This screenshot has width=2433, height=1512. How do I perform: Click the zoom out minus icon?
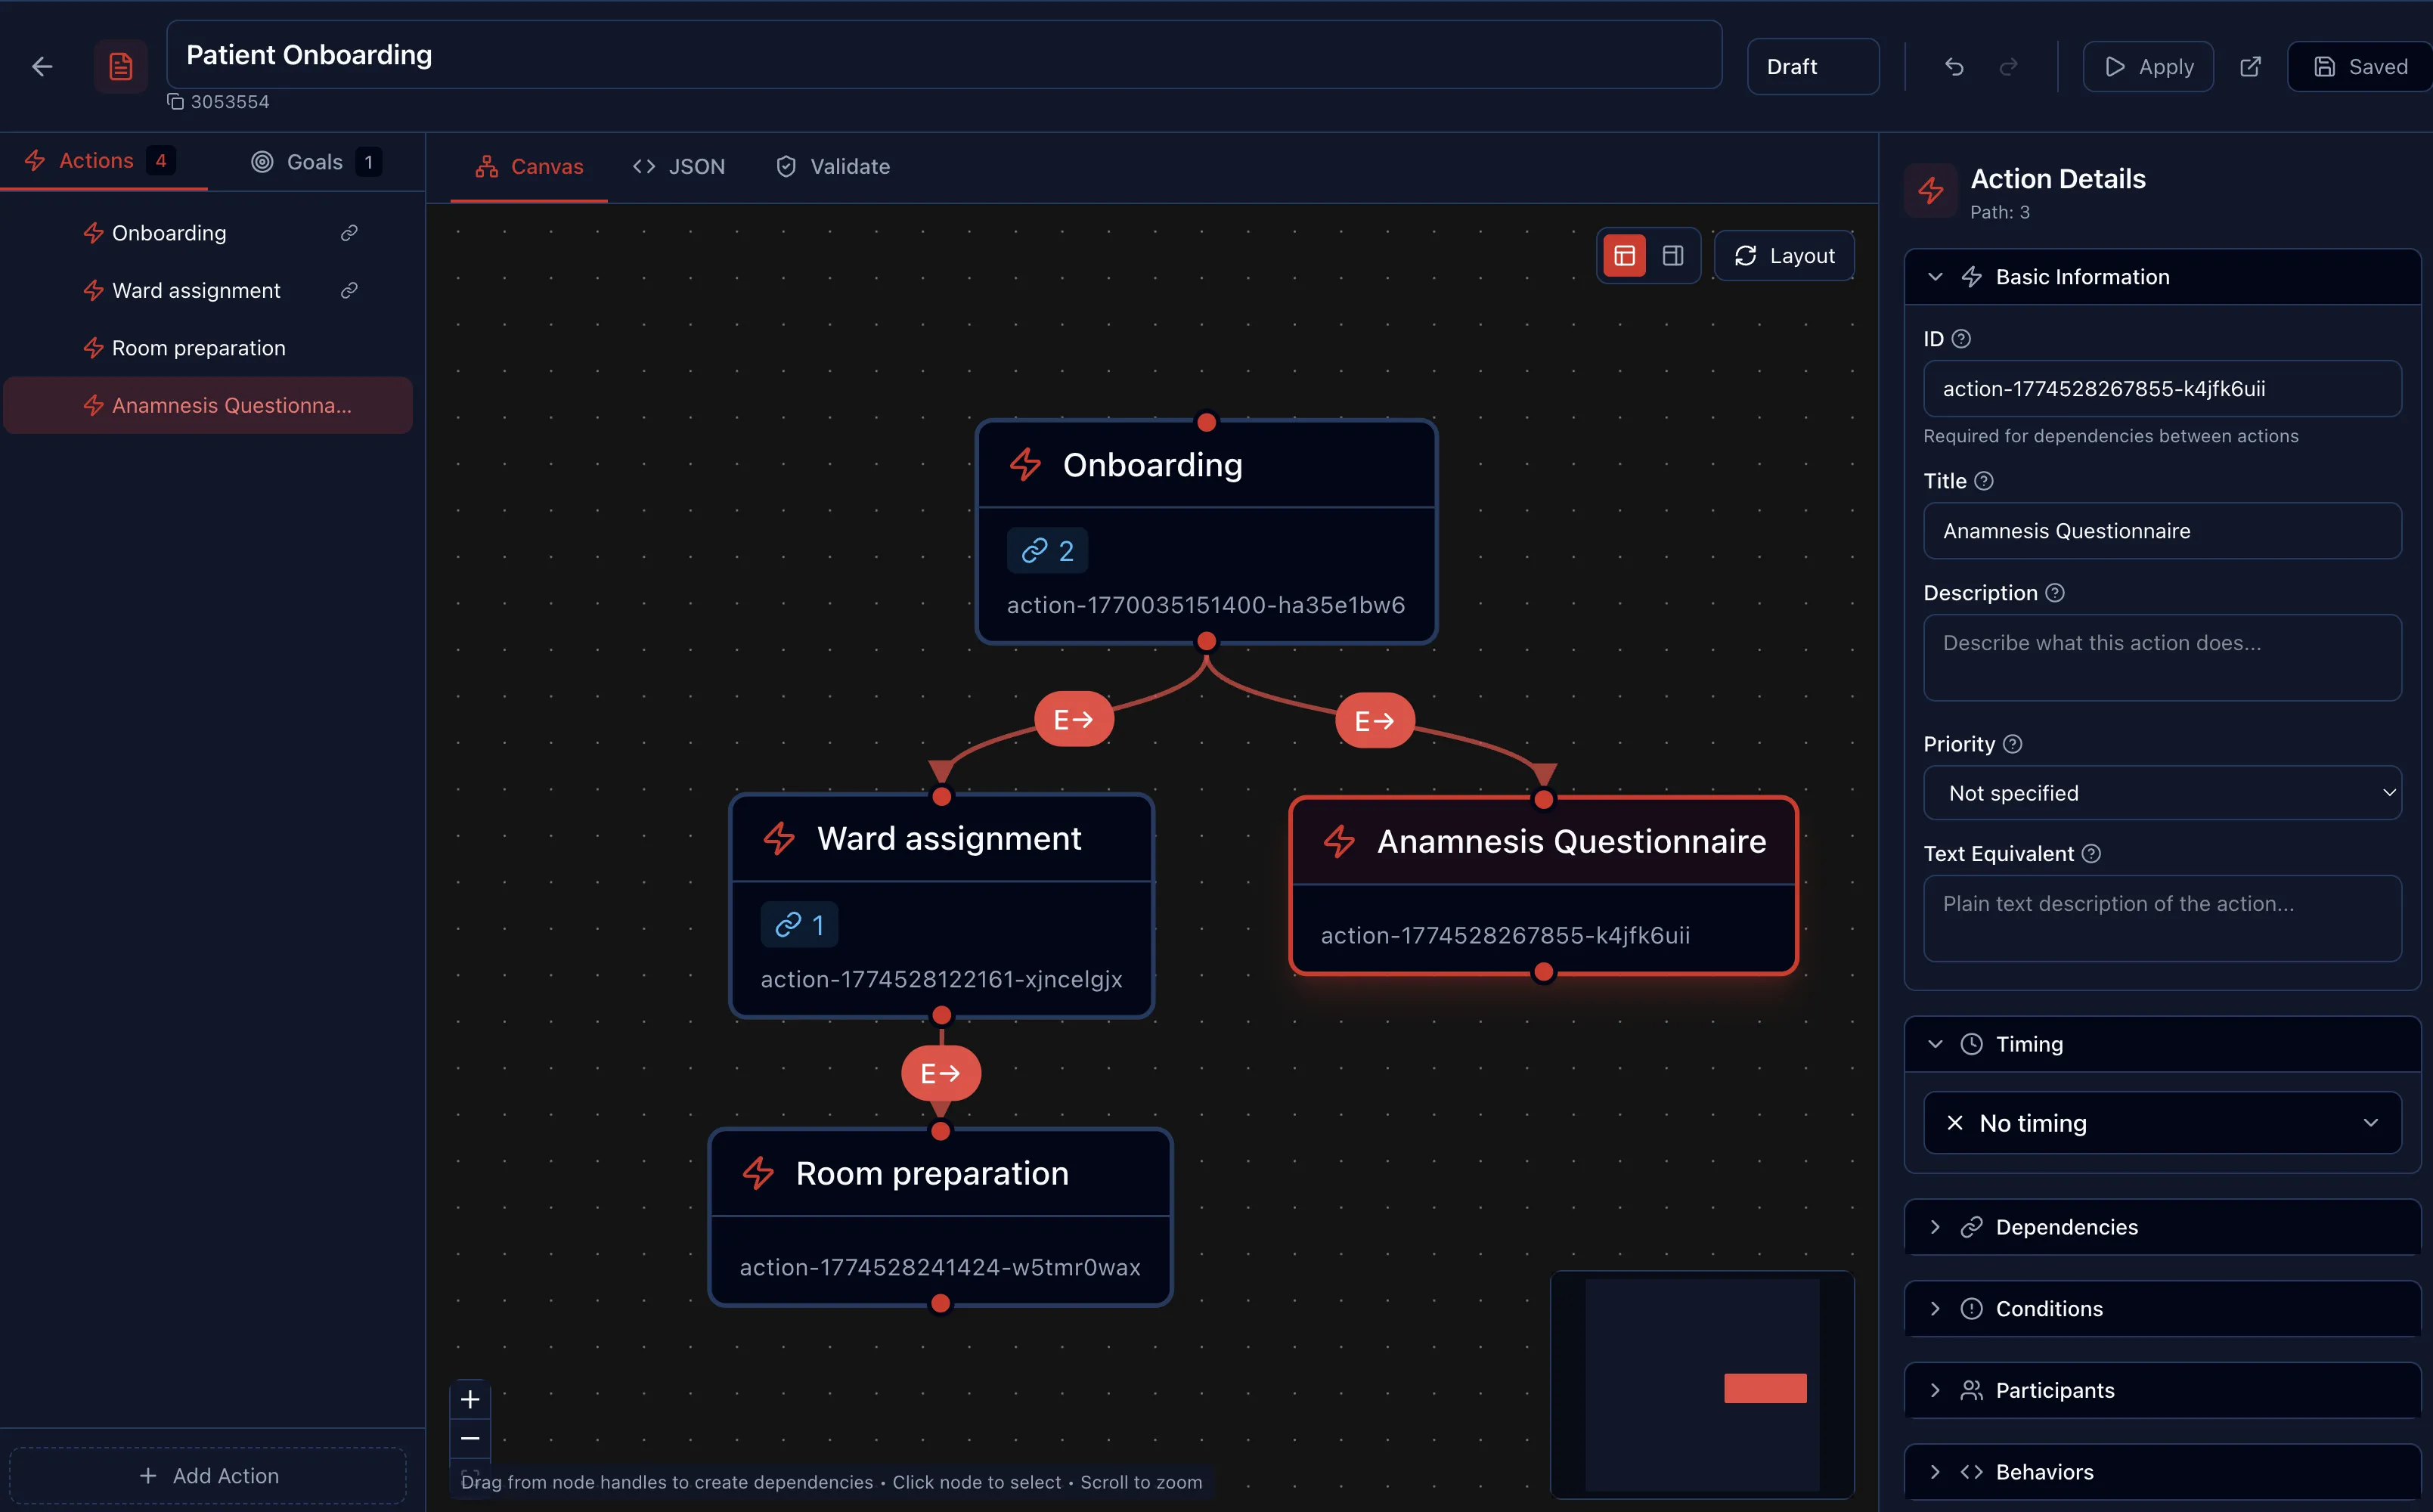coord(470,1438)
